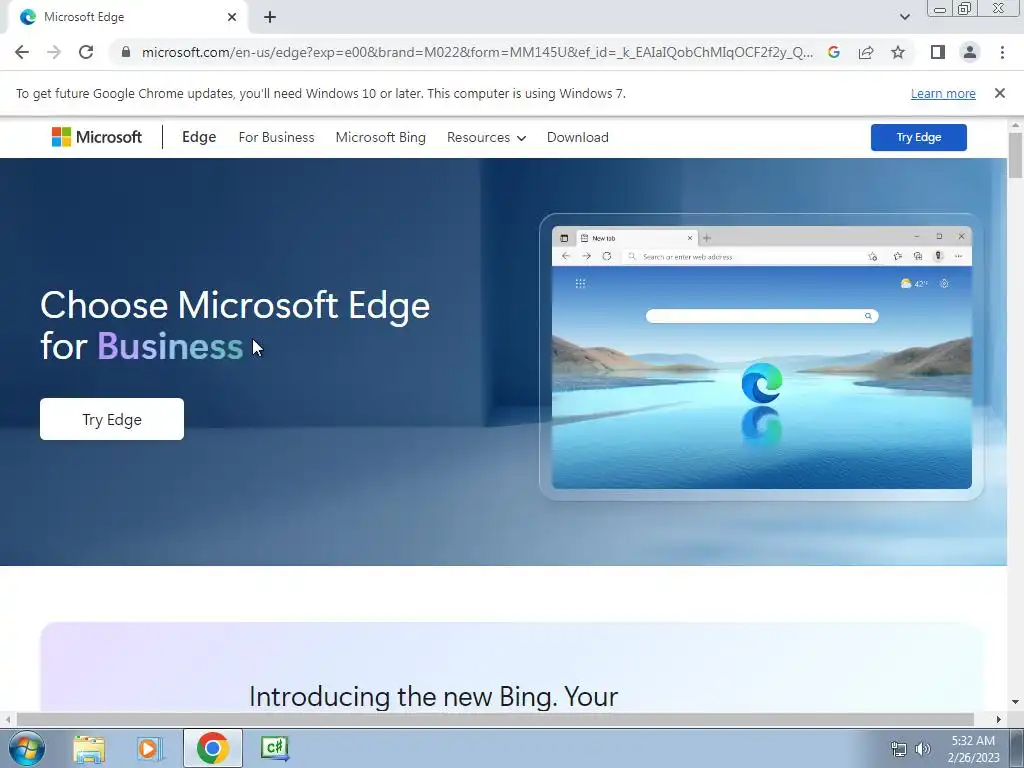Go back using the browser back arrow
The height and width of the screenshot is (768, 1024).
(x=22, y=52)
